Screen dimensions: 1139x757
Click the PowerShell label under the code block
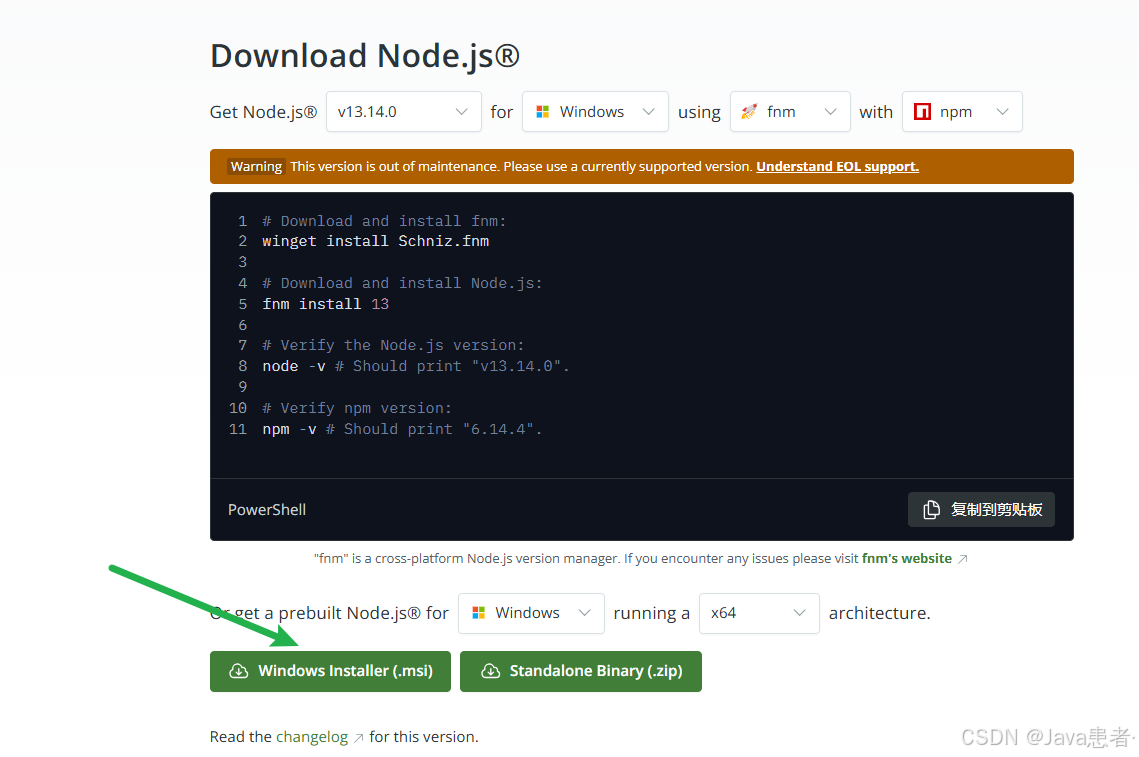click(x=267, y=510)
